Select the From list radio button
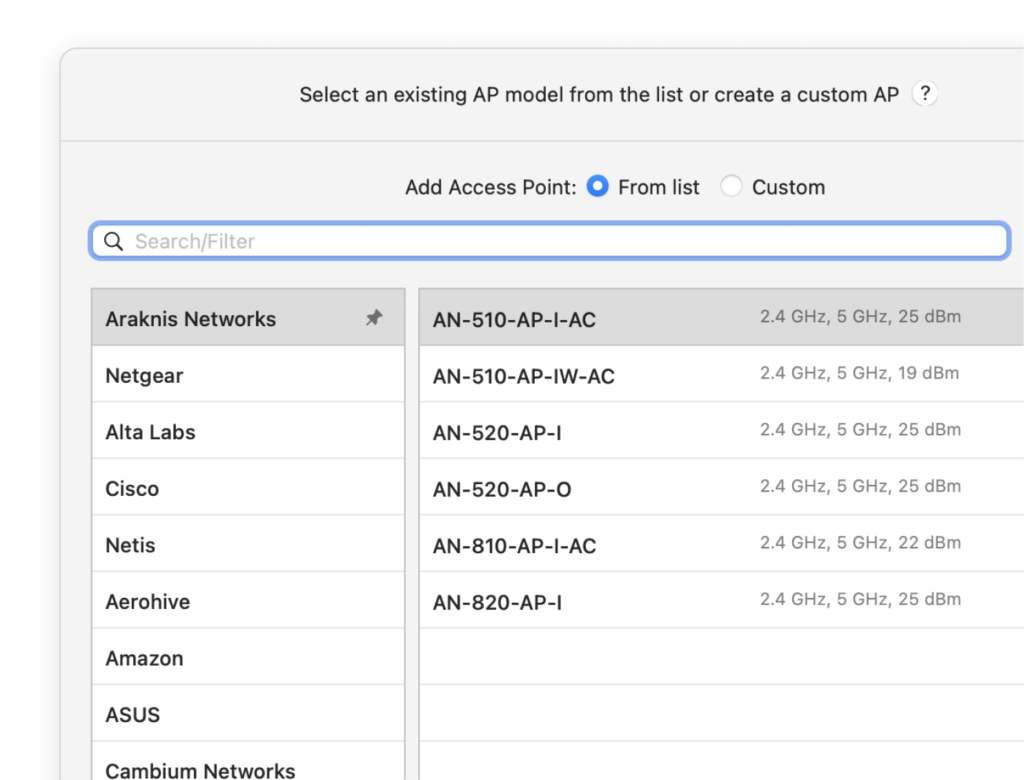 (x=597, y=186)
